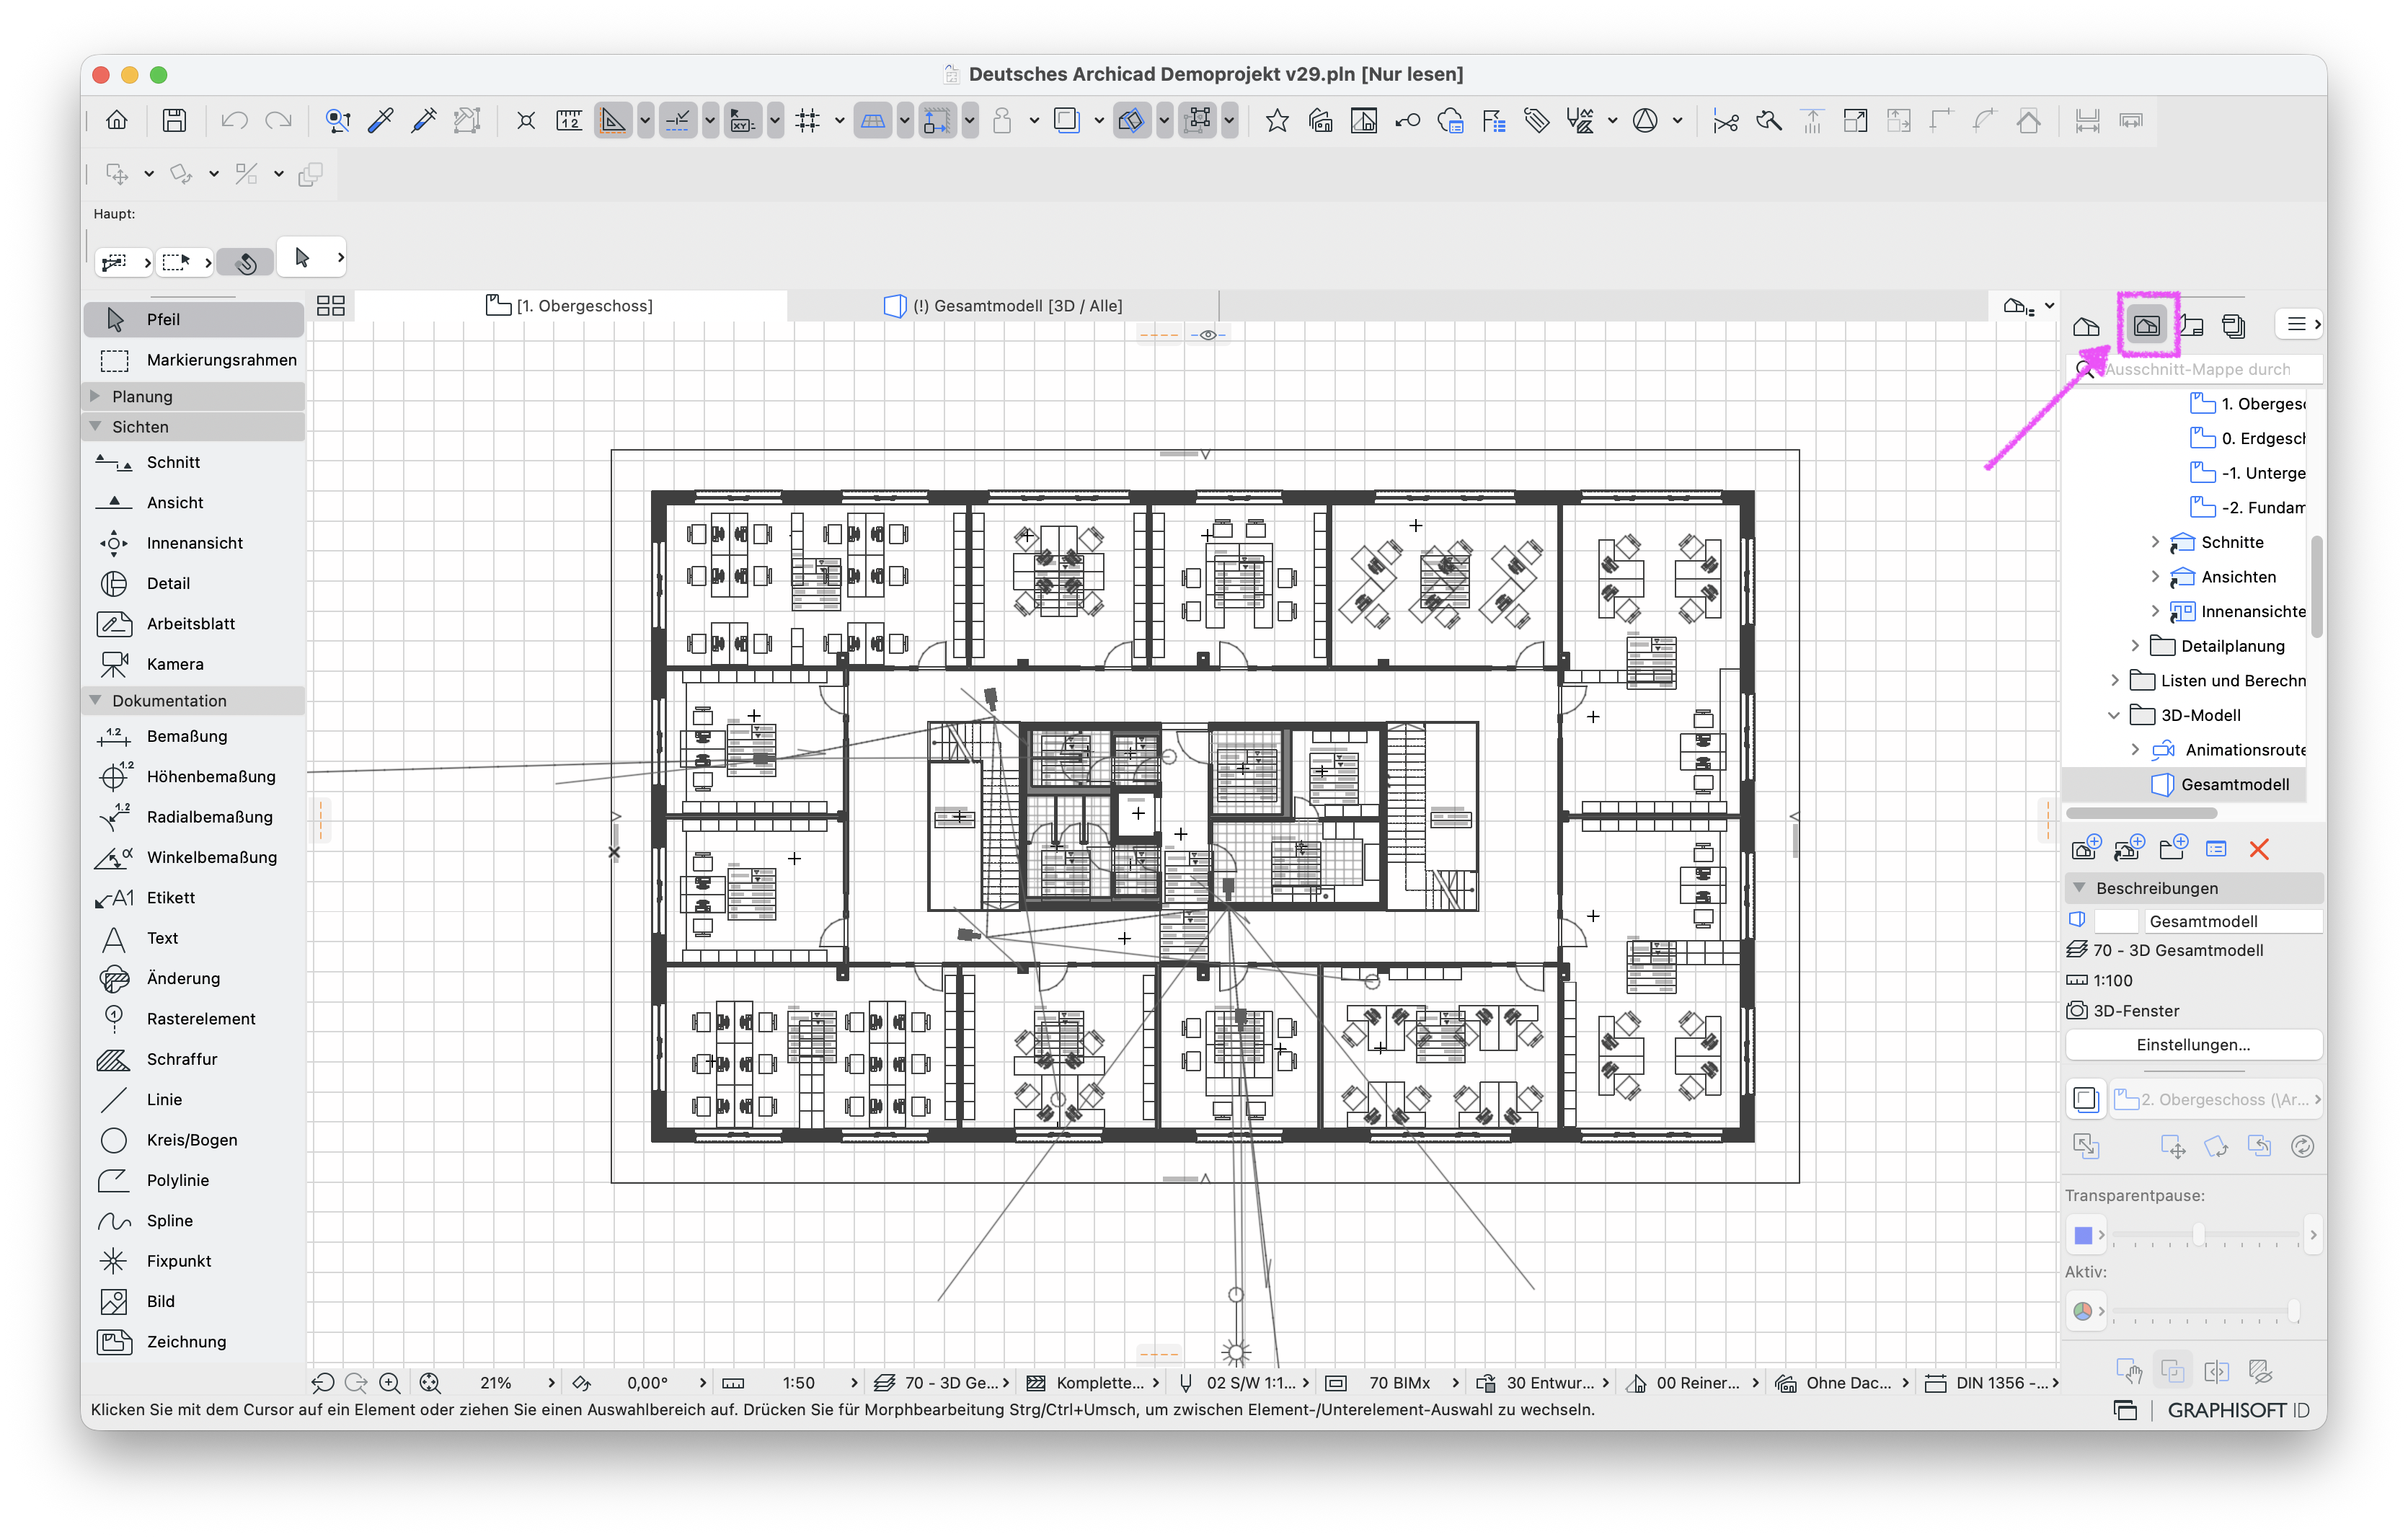Click the Redo arrow in the toolbar

(x=278, y=121)
